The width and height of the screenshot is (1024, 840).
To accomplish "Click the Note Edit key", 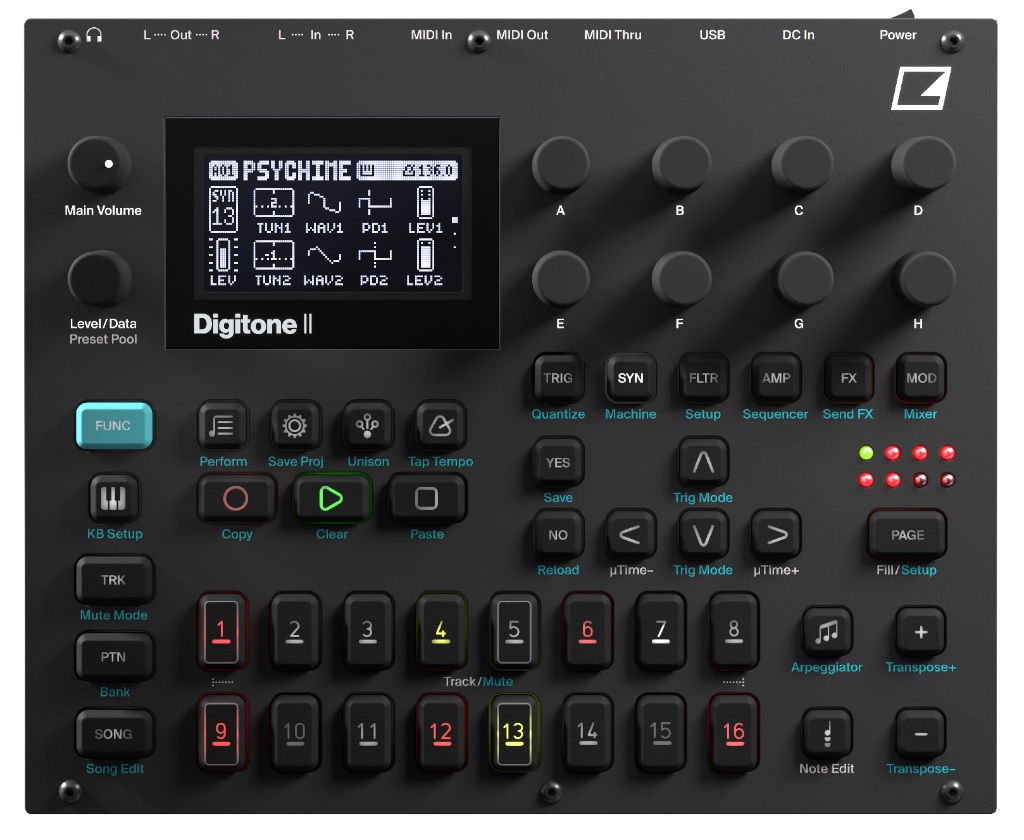I will [x=827, y=734].
